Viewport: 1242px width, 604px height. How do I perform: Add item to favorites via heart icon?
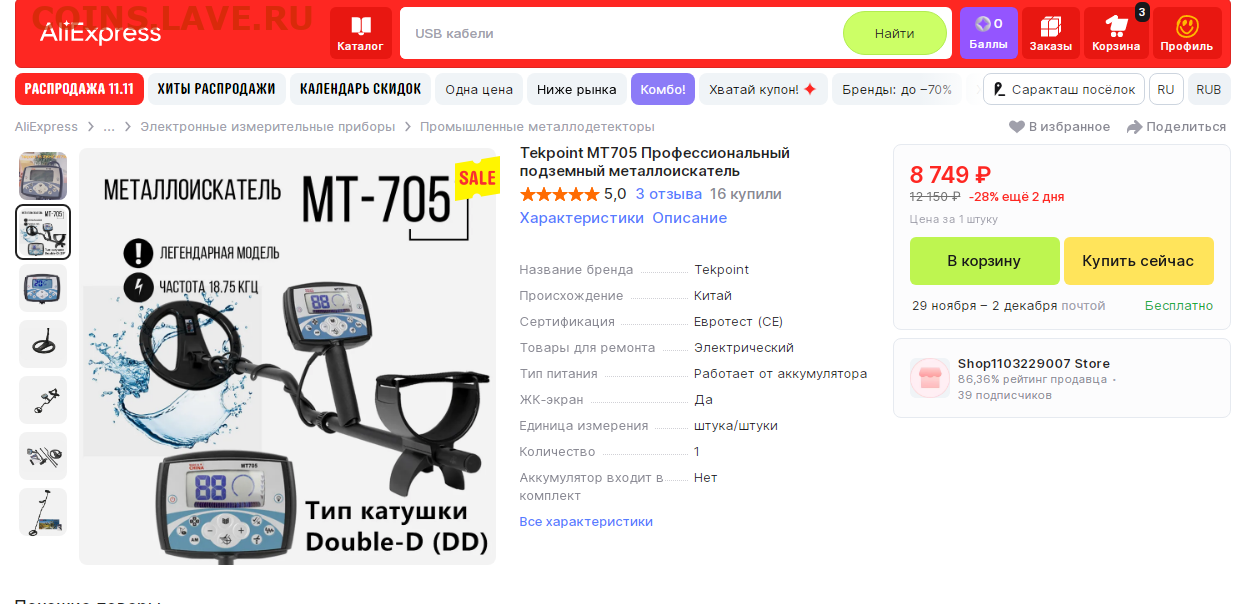(x=1016, y=127)
